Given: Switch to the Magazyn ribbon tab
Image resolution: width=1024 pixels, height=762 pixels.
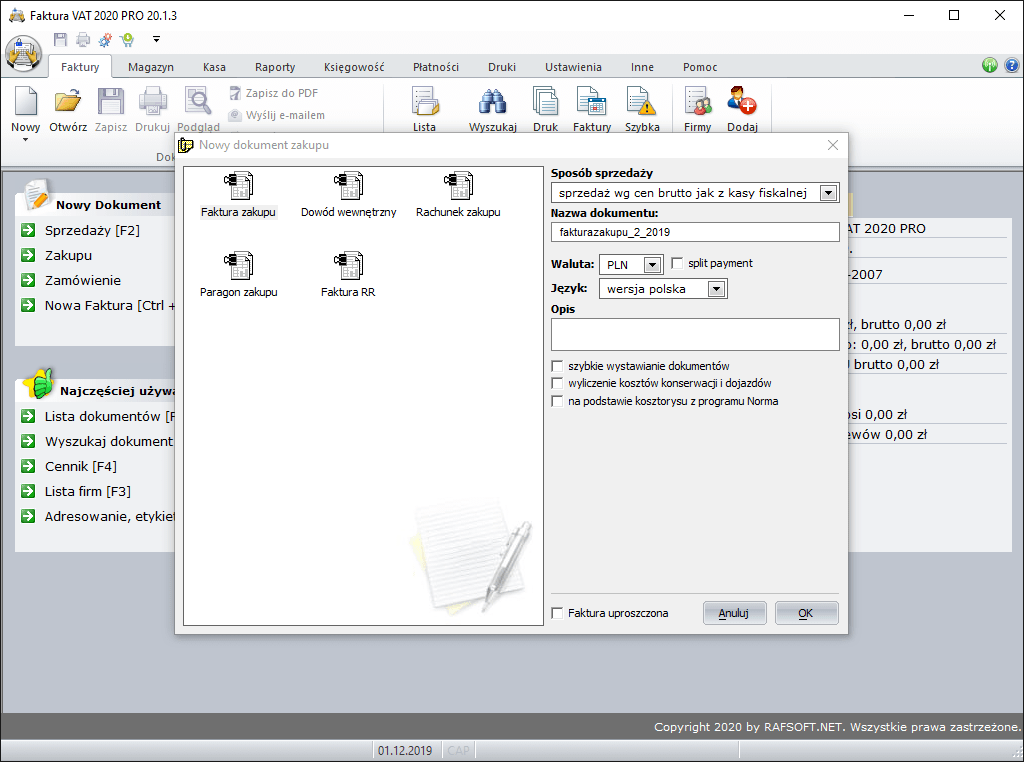Looking at the screenshot, I should point(150,67).
